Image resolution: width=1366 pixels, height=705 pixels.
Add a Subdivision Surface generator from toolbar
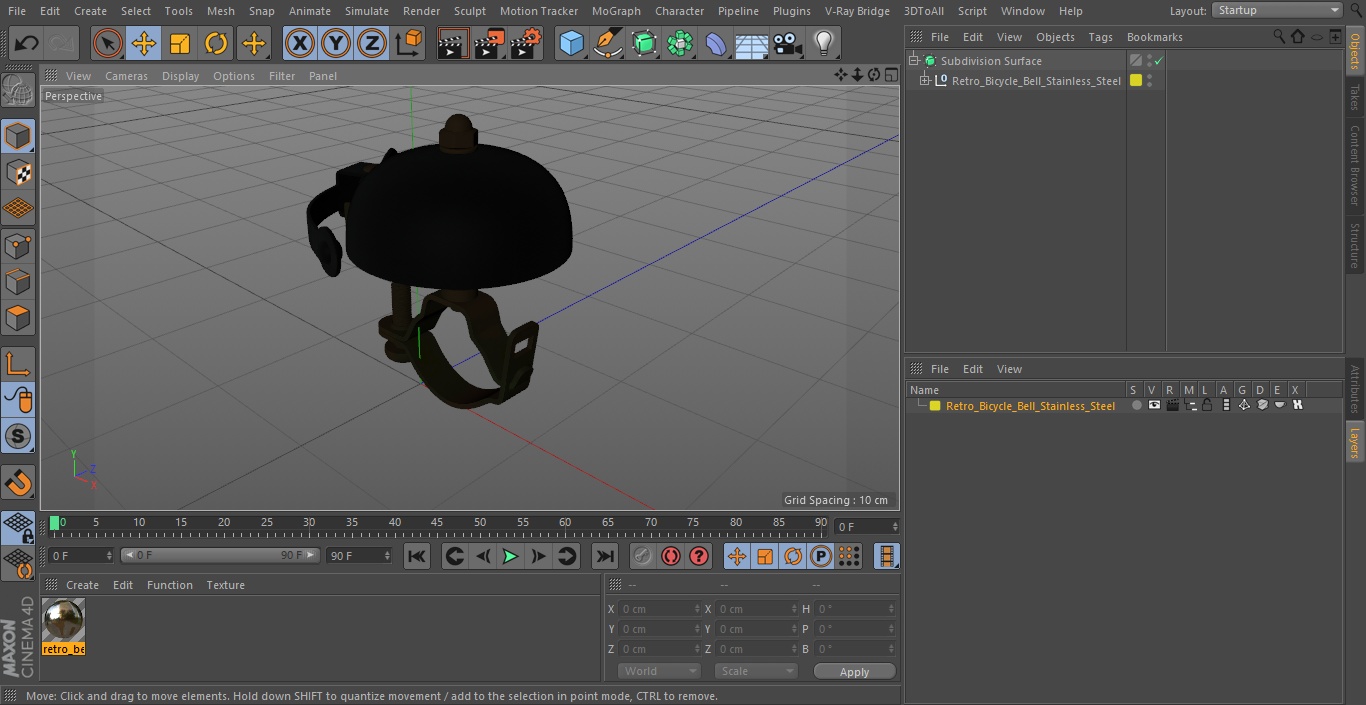coord(644,43)
